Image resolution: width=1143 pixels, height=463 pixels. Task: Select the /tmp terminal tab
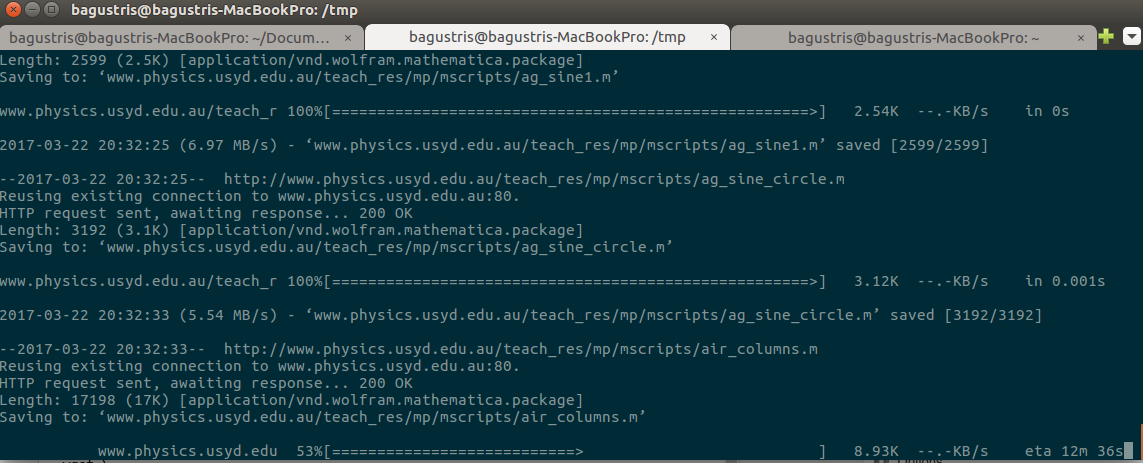click(547, 36)
